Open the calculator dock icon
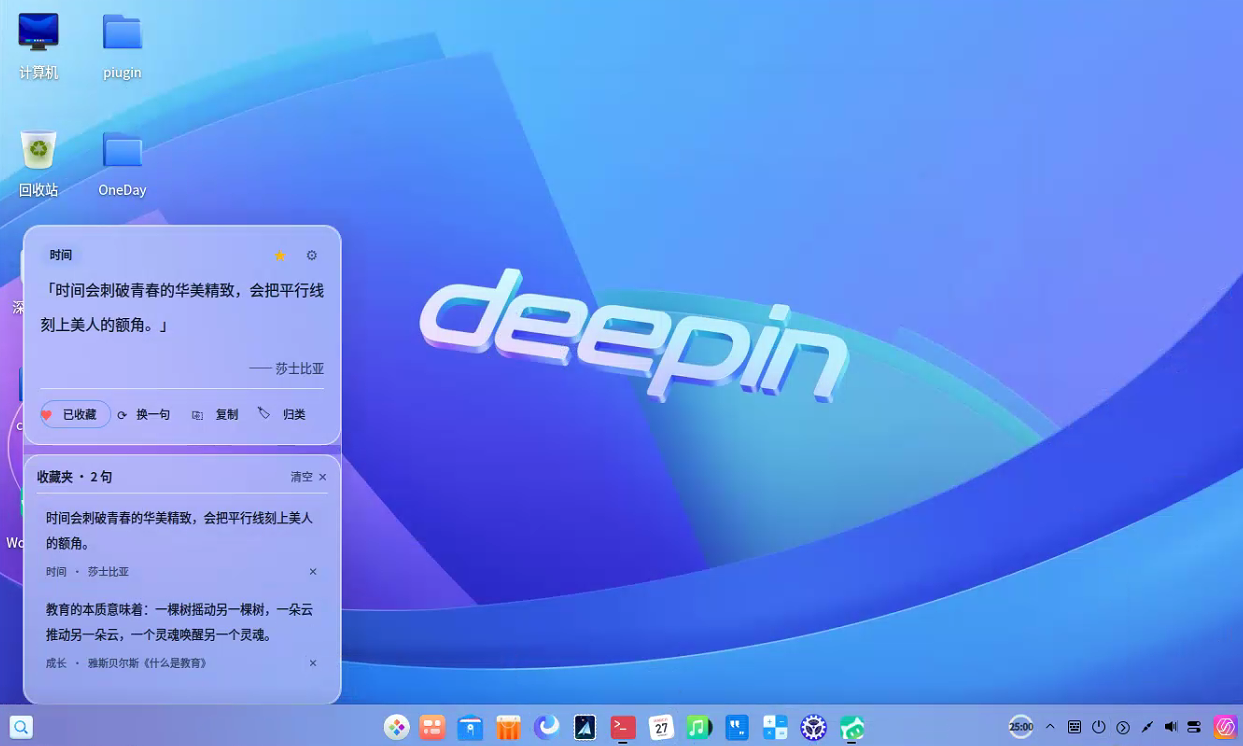Image resolution: width=1243 pixels, height=746 pixels. (x=775, y=727)
